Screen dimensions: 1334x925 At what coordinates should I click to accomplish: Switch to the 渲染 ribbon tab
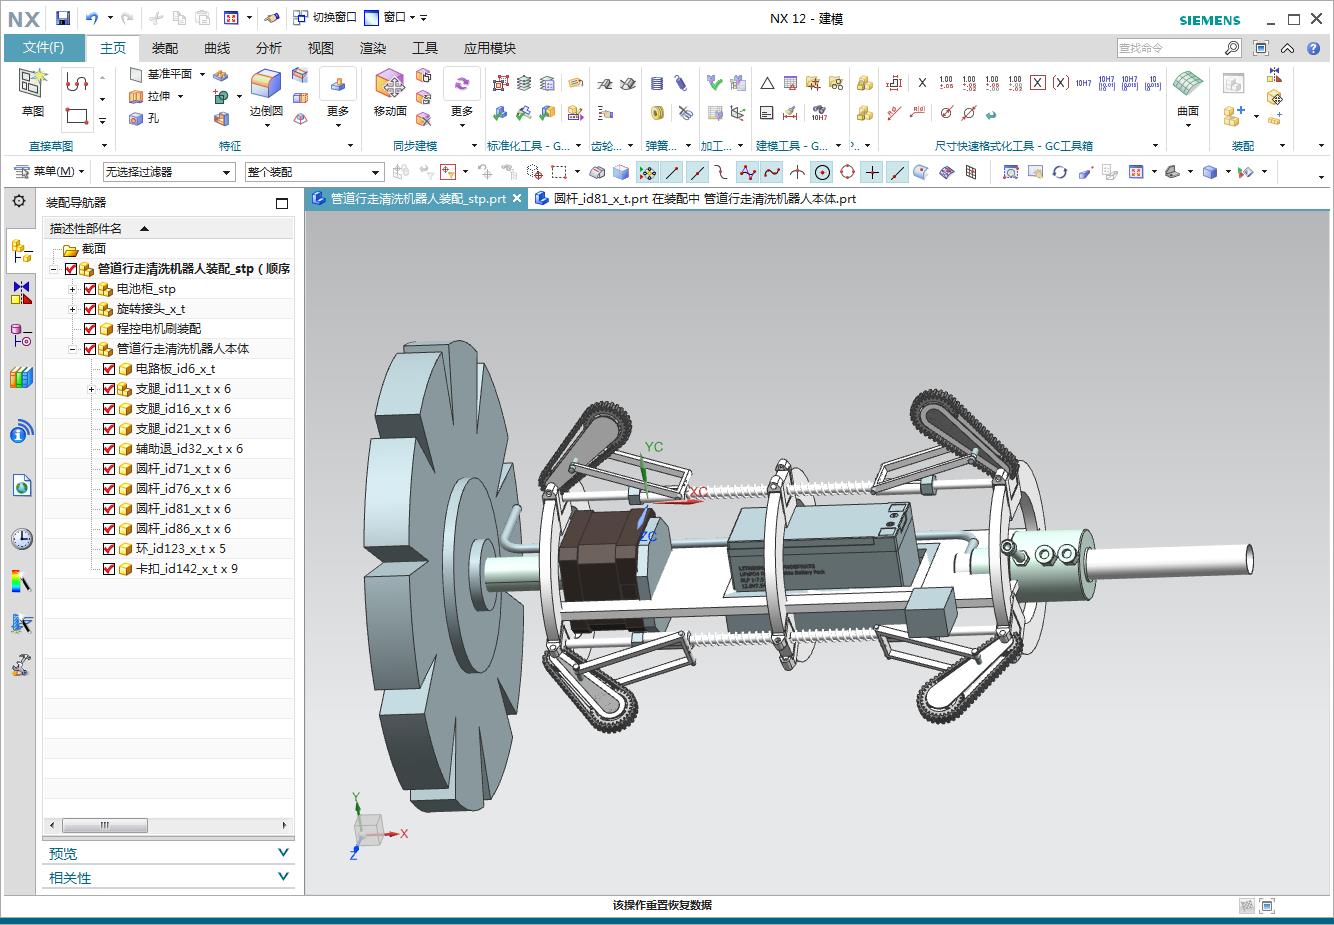(373, 48)
